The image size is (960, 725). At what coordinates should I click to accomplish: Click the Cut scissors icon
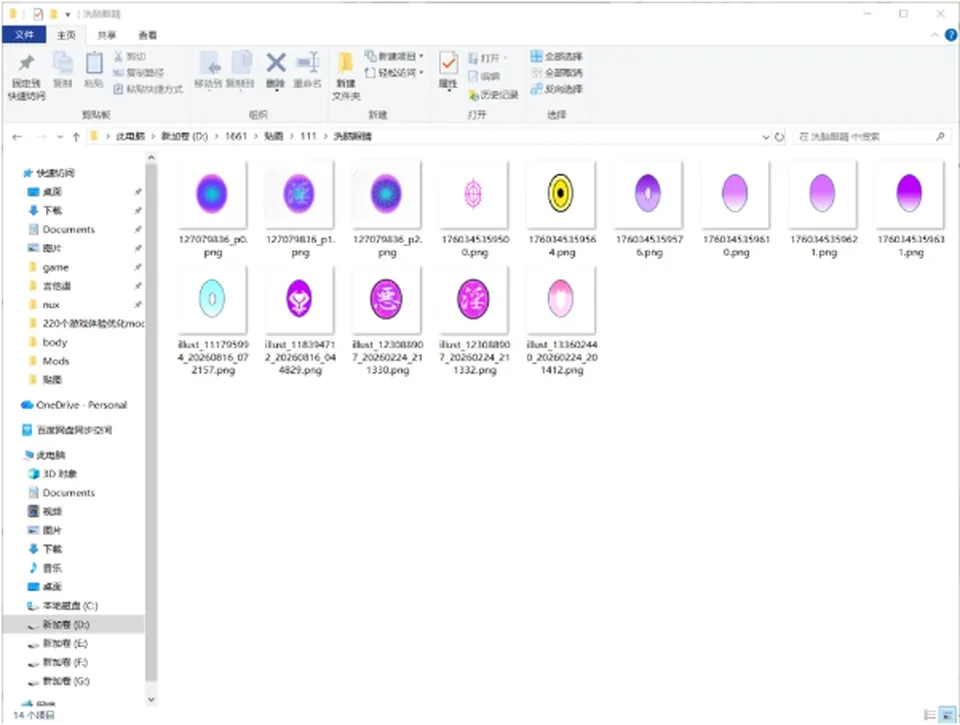click(118, 57)
